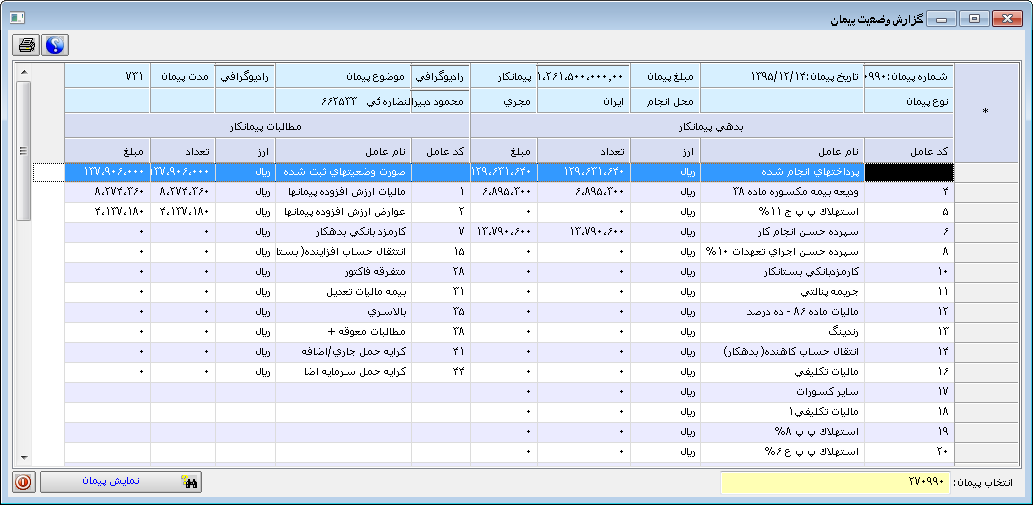Minimize the گزارش وضعیت پیمان window

[941, 19]
